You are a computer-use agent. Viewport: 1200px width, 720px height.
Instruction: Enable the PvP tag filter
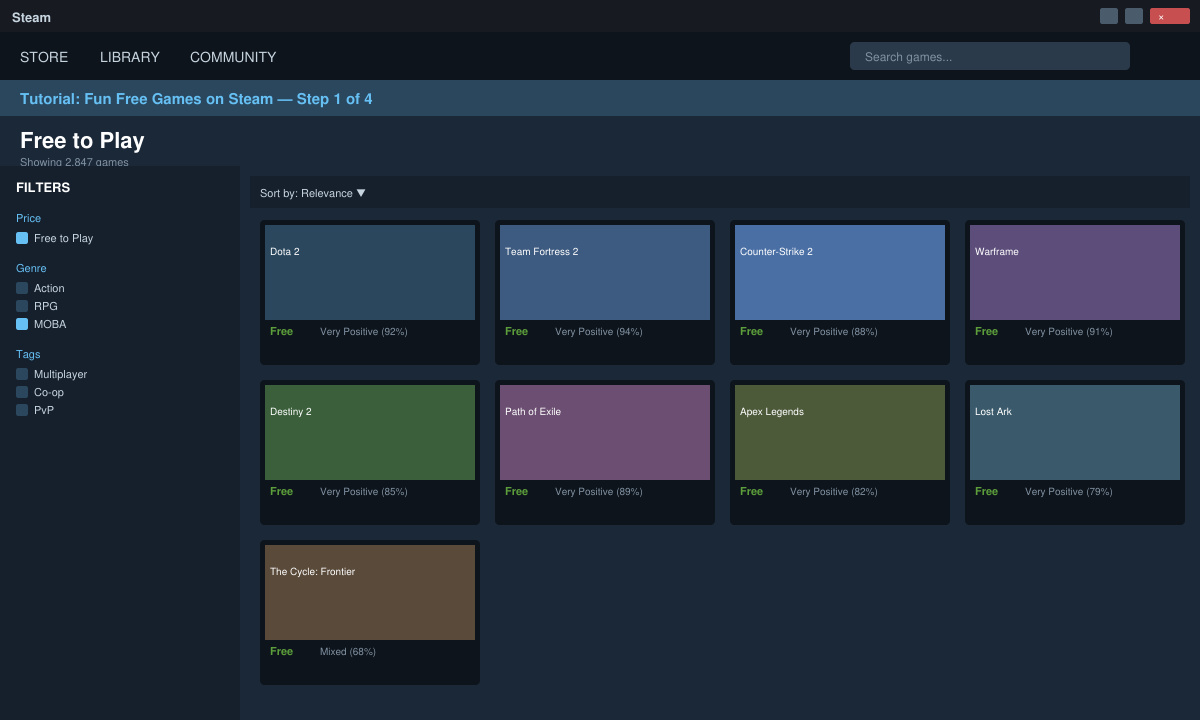pyautogui.click(x=22, y=410)
